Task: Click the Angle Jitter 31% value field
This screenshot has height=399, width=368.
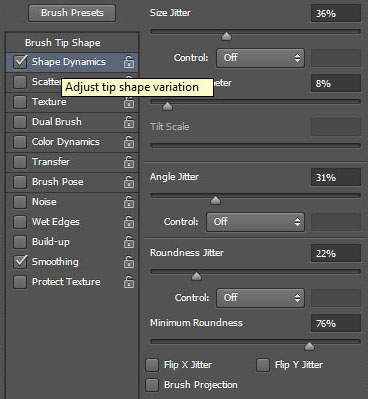Action: [x=336, y=177]
